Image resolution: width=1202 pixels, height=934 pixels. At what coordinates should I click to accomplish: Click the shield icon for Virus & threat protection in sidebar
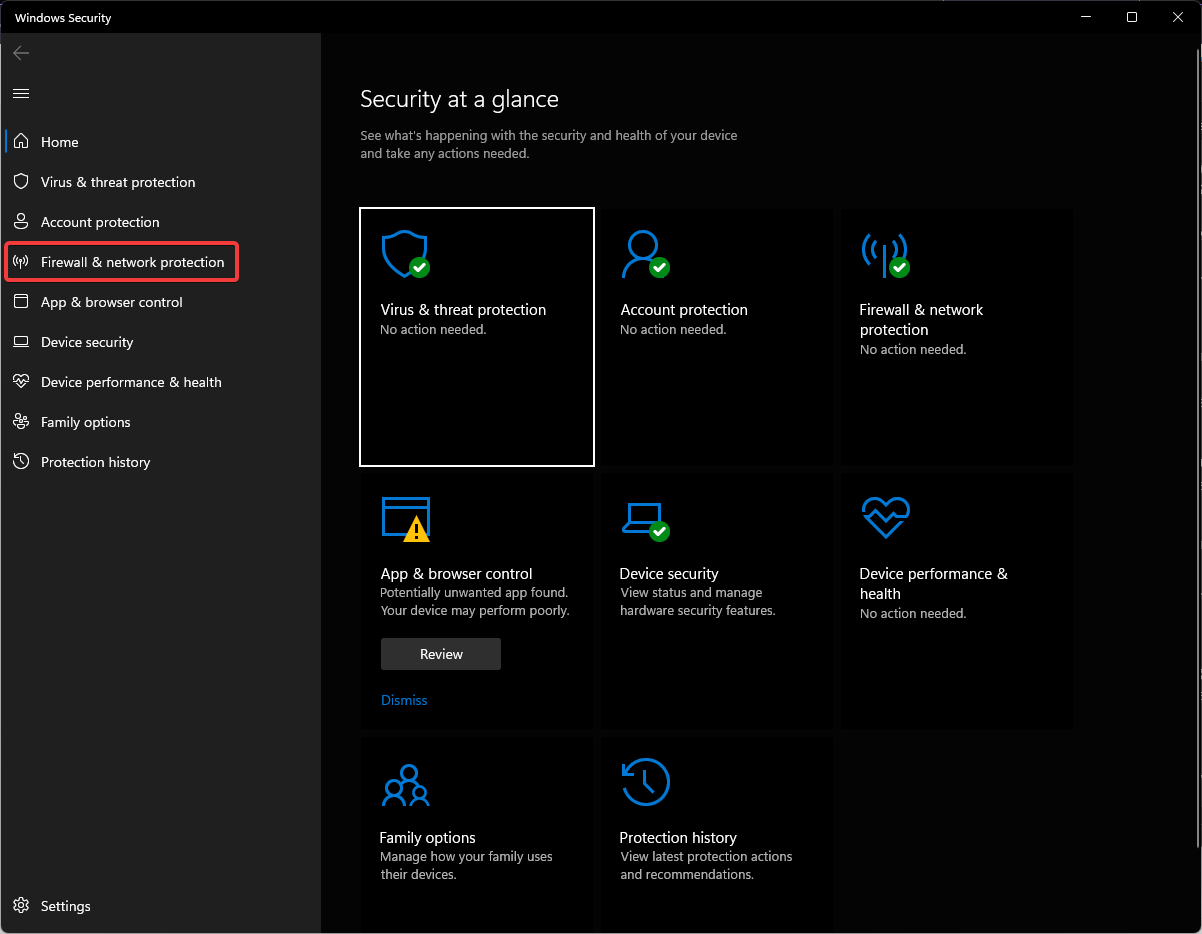(21, 182)
